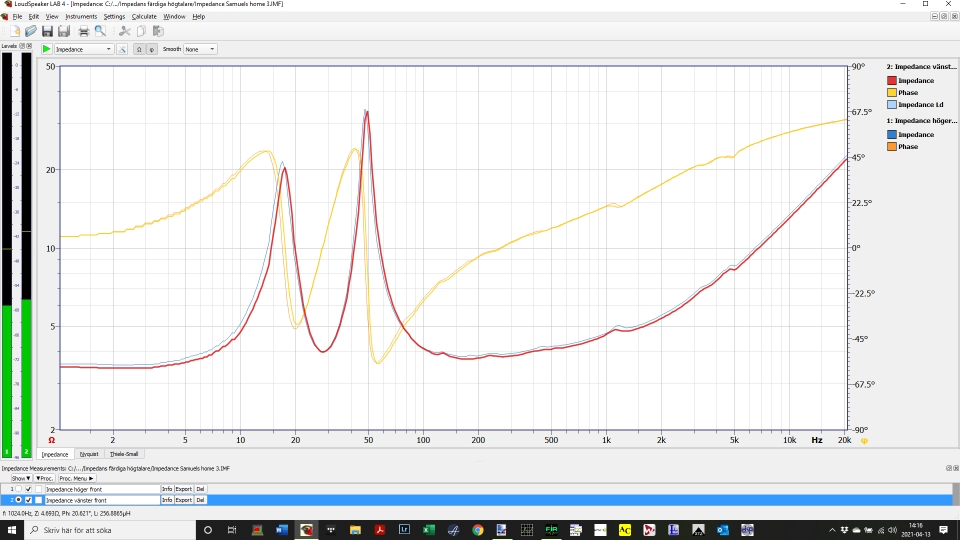Open the Proc. Menu flyout
Viewport: 960px width, 540px height.
pyautogui.click(x=77, y=478)
